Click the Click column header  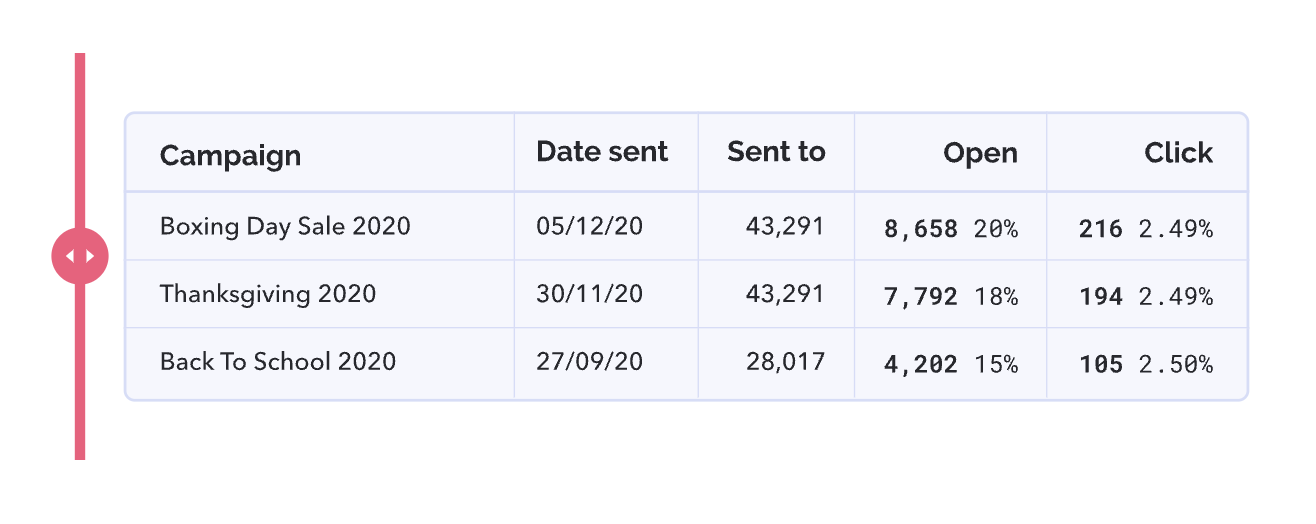coord(1179,153)
